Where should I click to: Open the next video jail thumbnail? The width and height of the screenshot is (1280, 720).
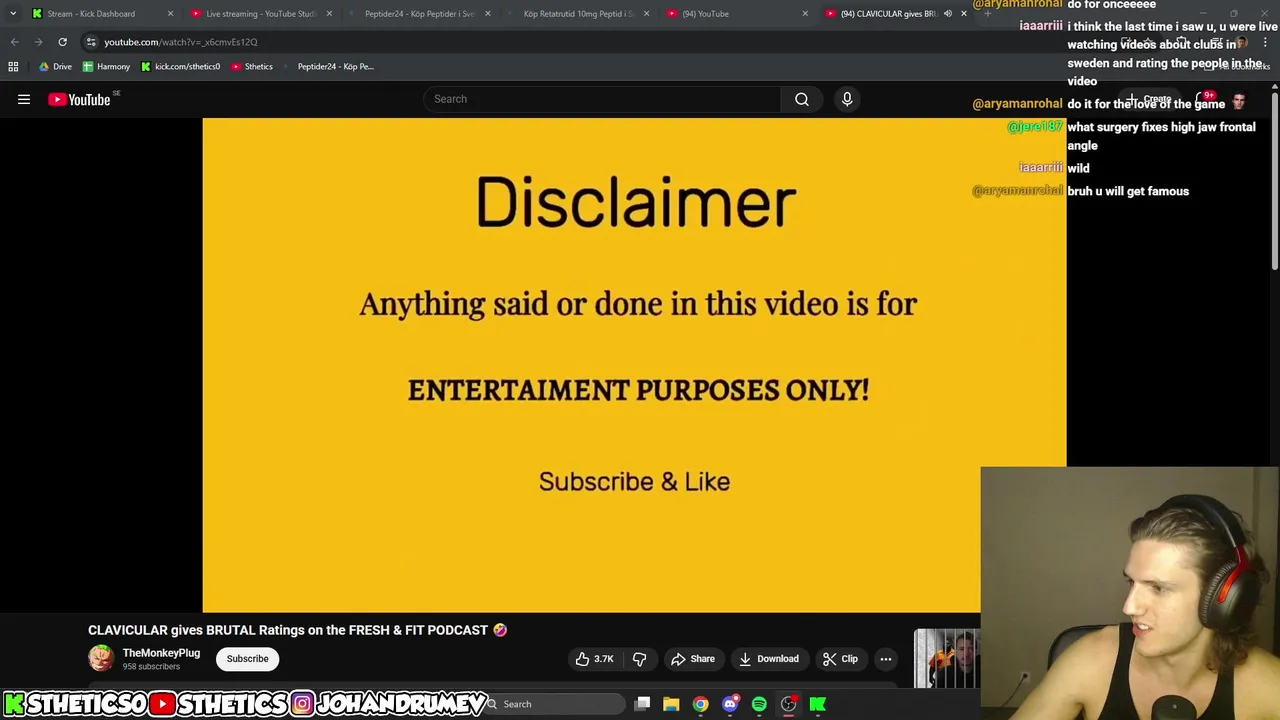(x=947, y=658)
